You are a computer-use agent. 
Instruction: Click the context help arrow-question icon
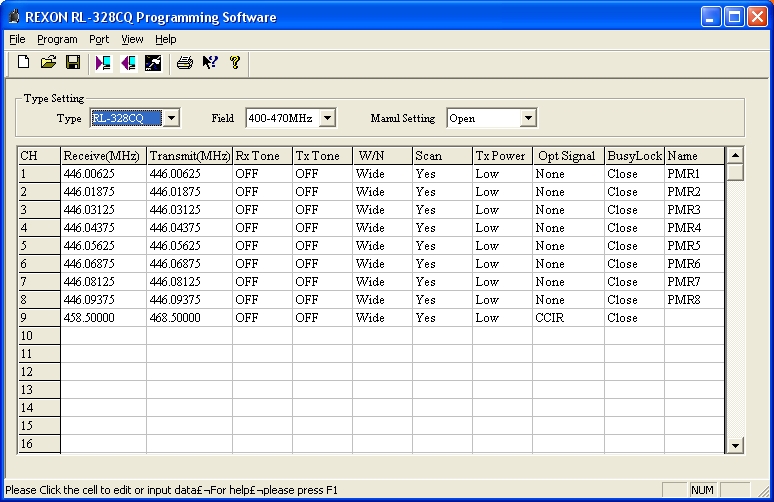click(x=210, y=63)
